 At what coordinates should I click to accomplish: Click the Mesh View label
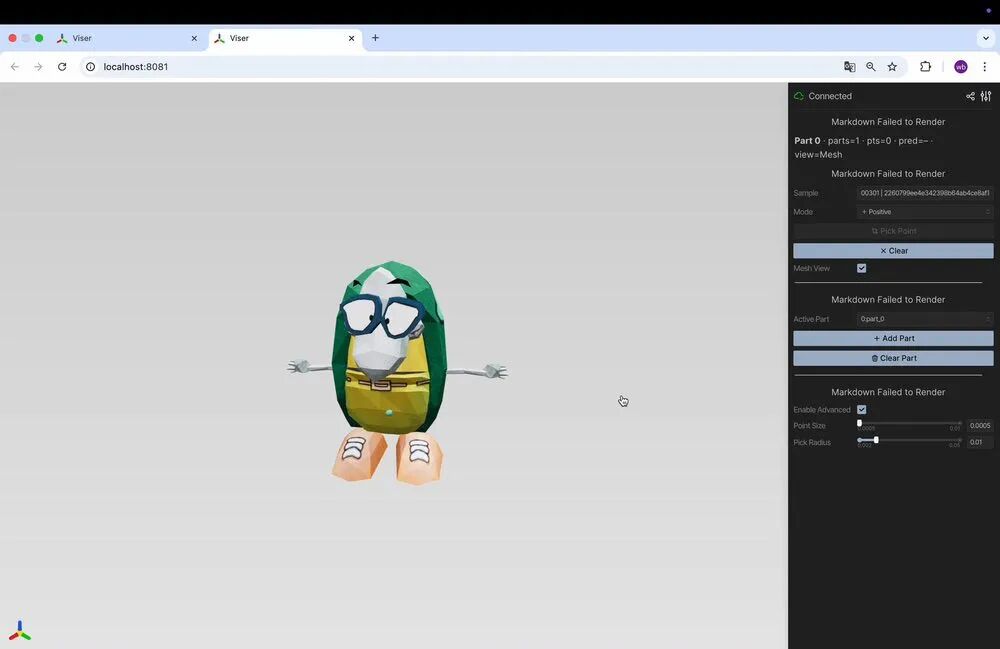pos(811,268)
